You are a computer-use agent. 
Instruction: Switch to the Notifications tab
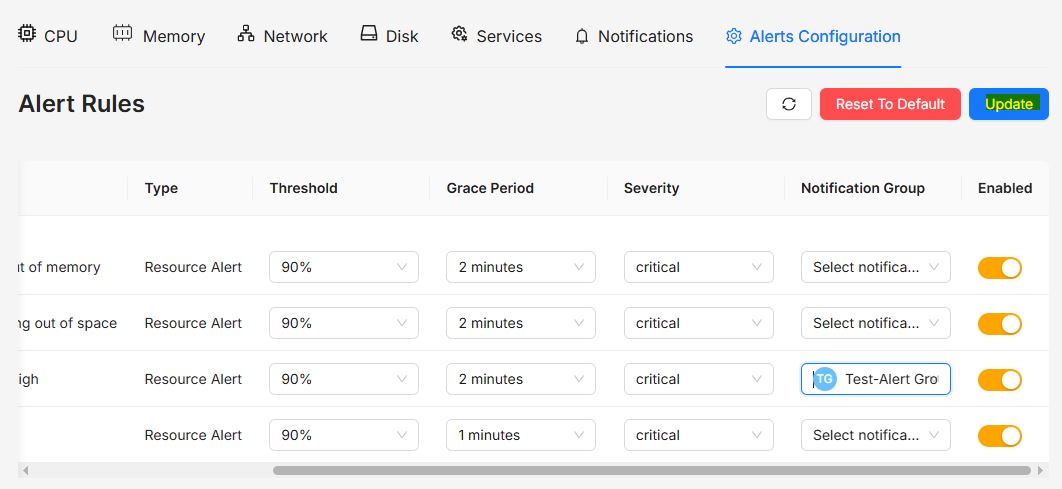click(x=634, y=37)
